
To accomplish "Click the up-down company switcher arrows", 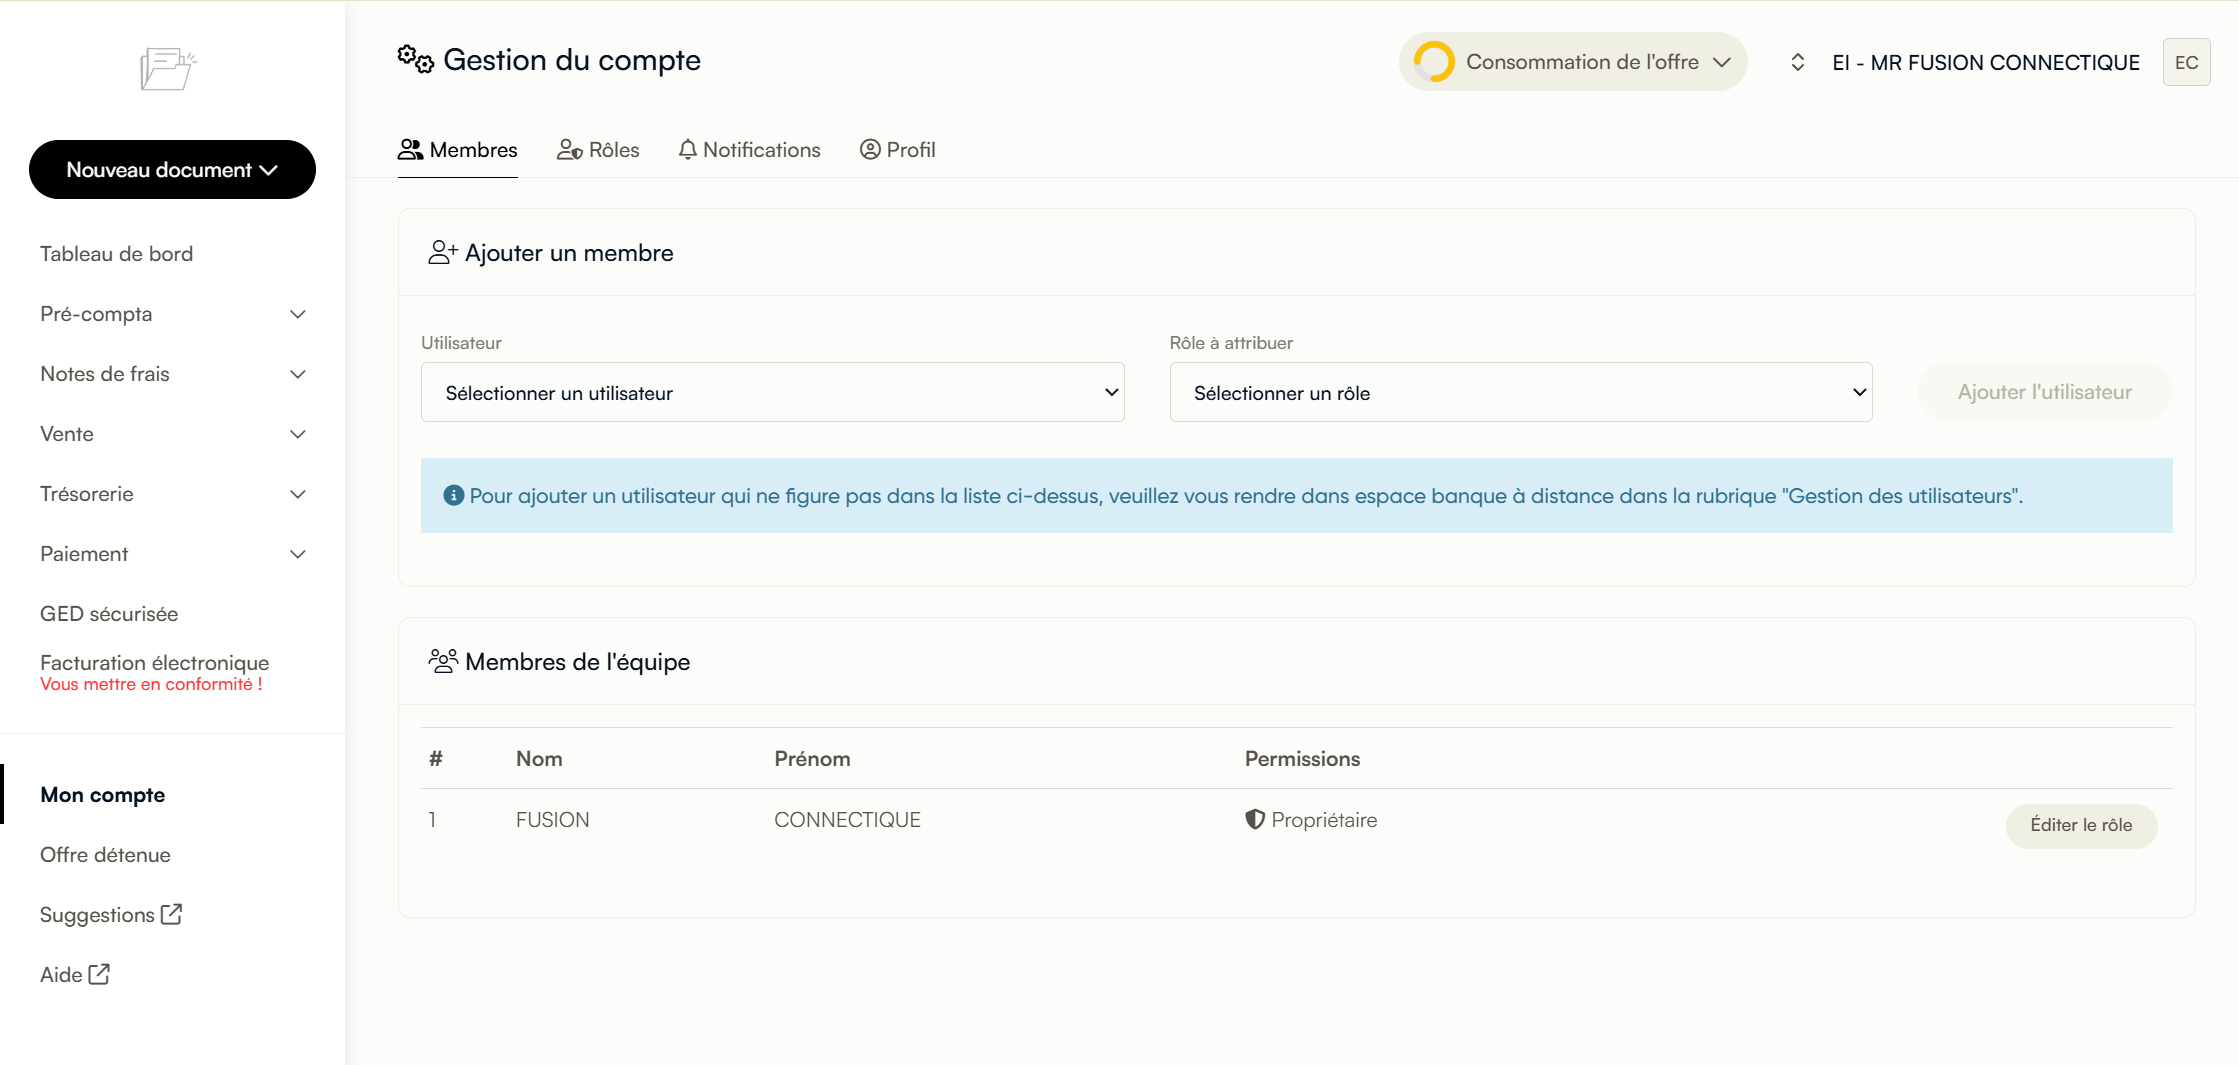I will [x=1797, y=62].
